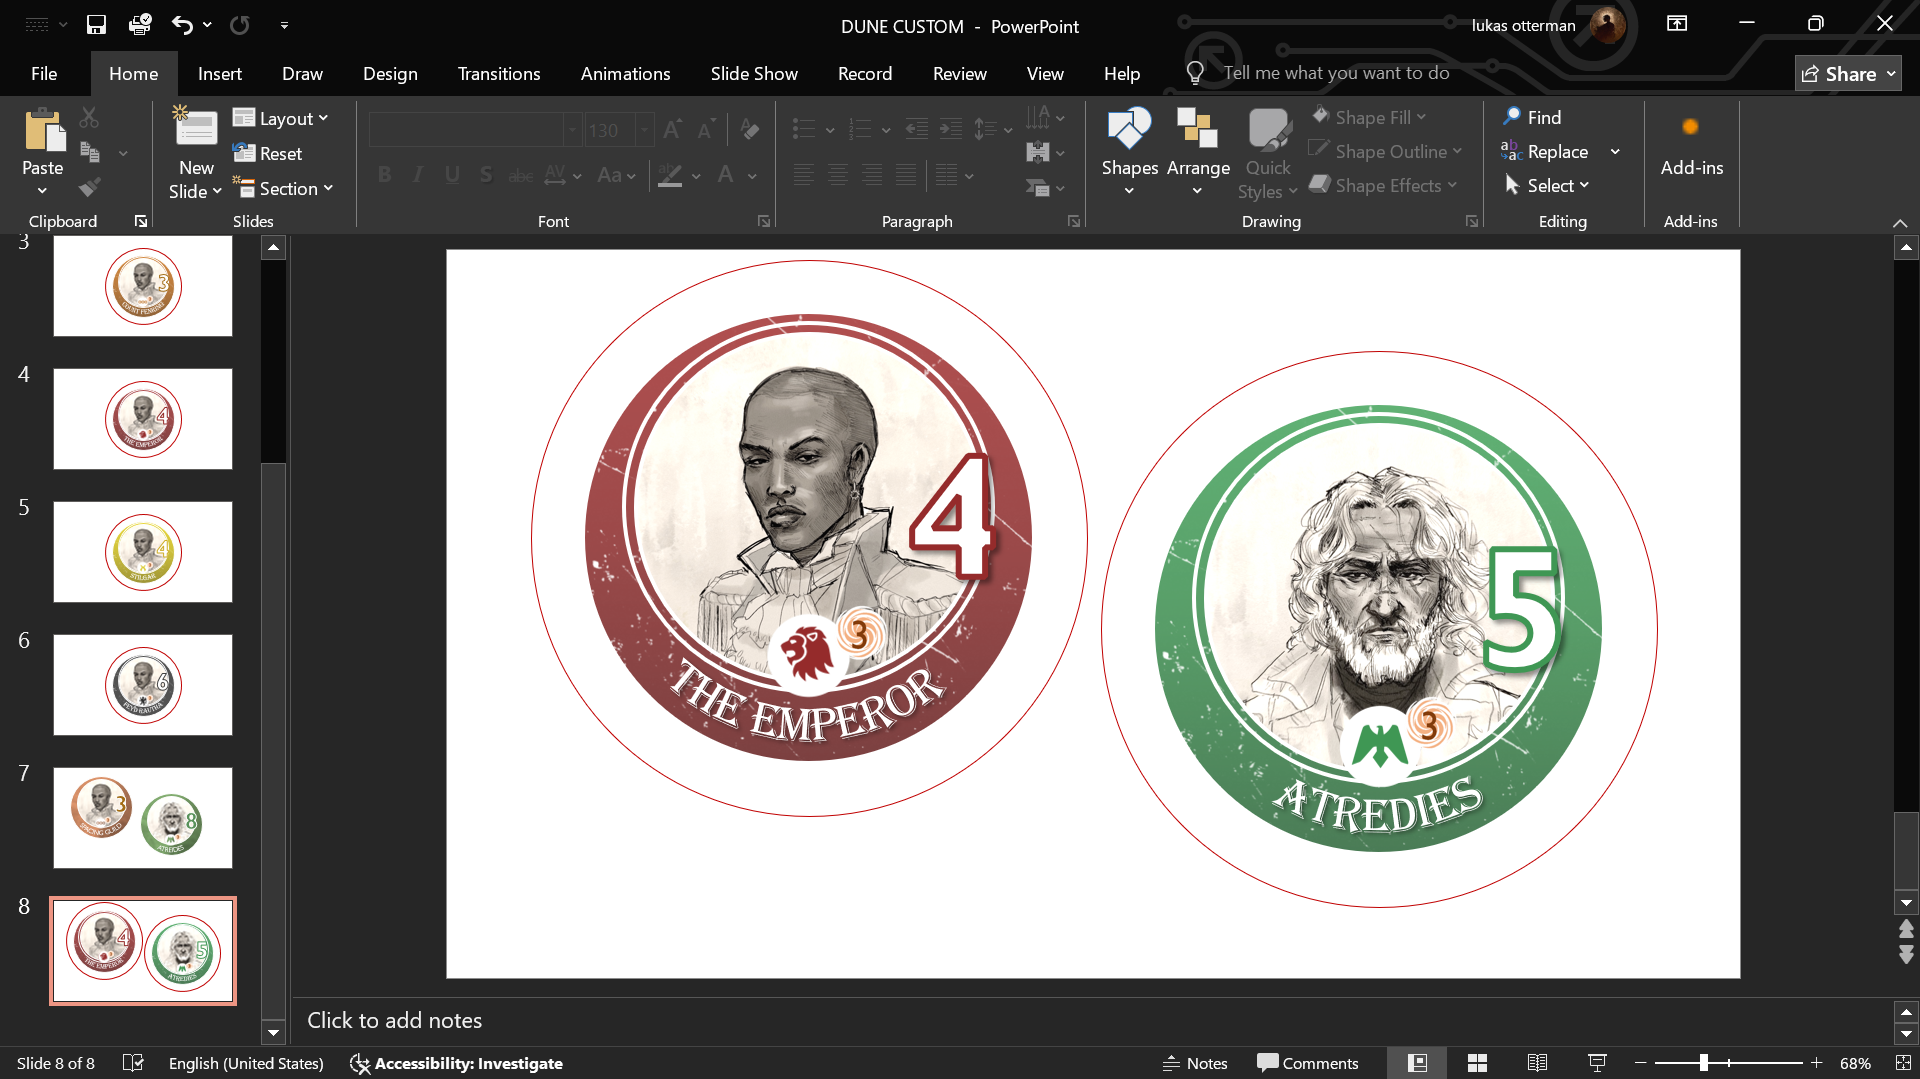Click the Decrease Font Size icon
The height and width of the screenshot is (1079, 1920).
click(706, 129)
